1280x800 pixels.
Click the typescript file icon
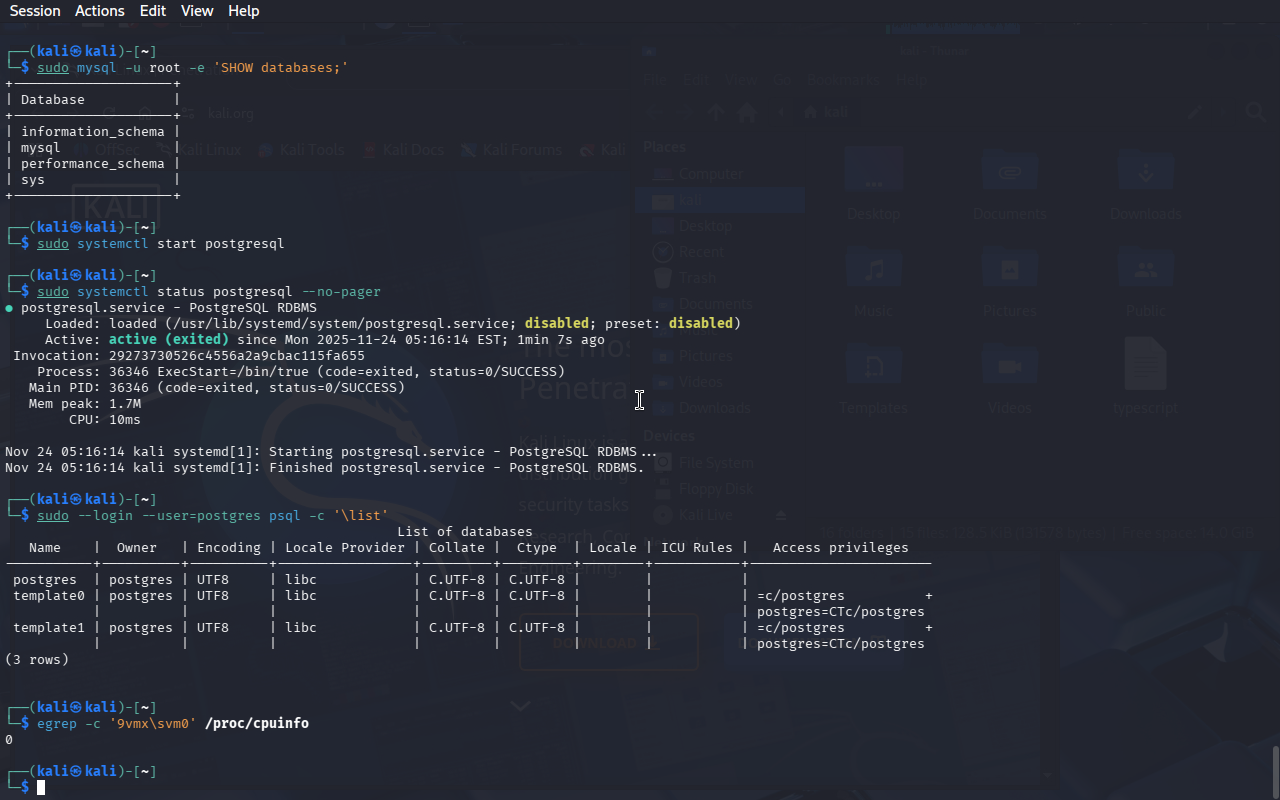coord(1145,365)
